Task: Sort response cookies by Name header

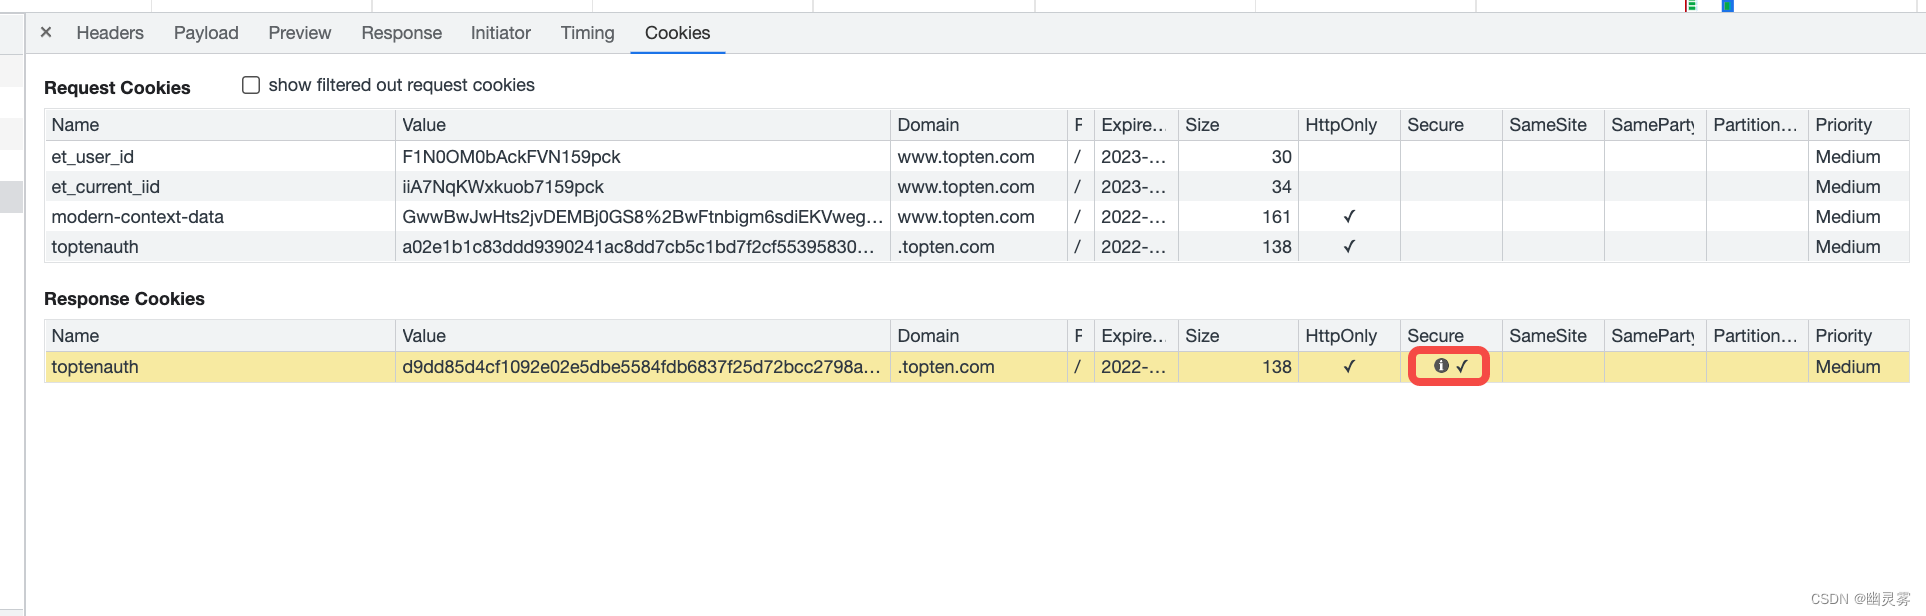Action: (220, 336)
